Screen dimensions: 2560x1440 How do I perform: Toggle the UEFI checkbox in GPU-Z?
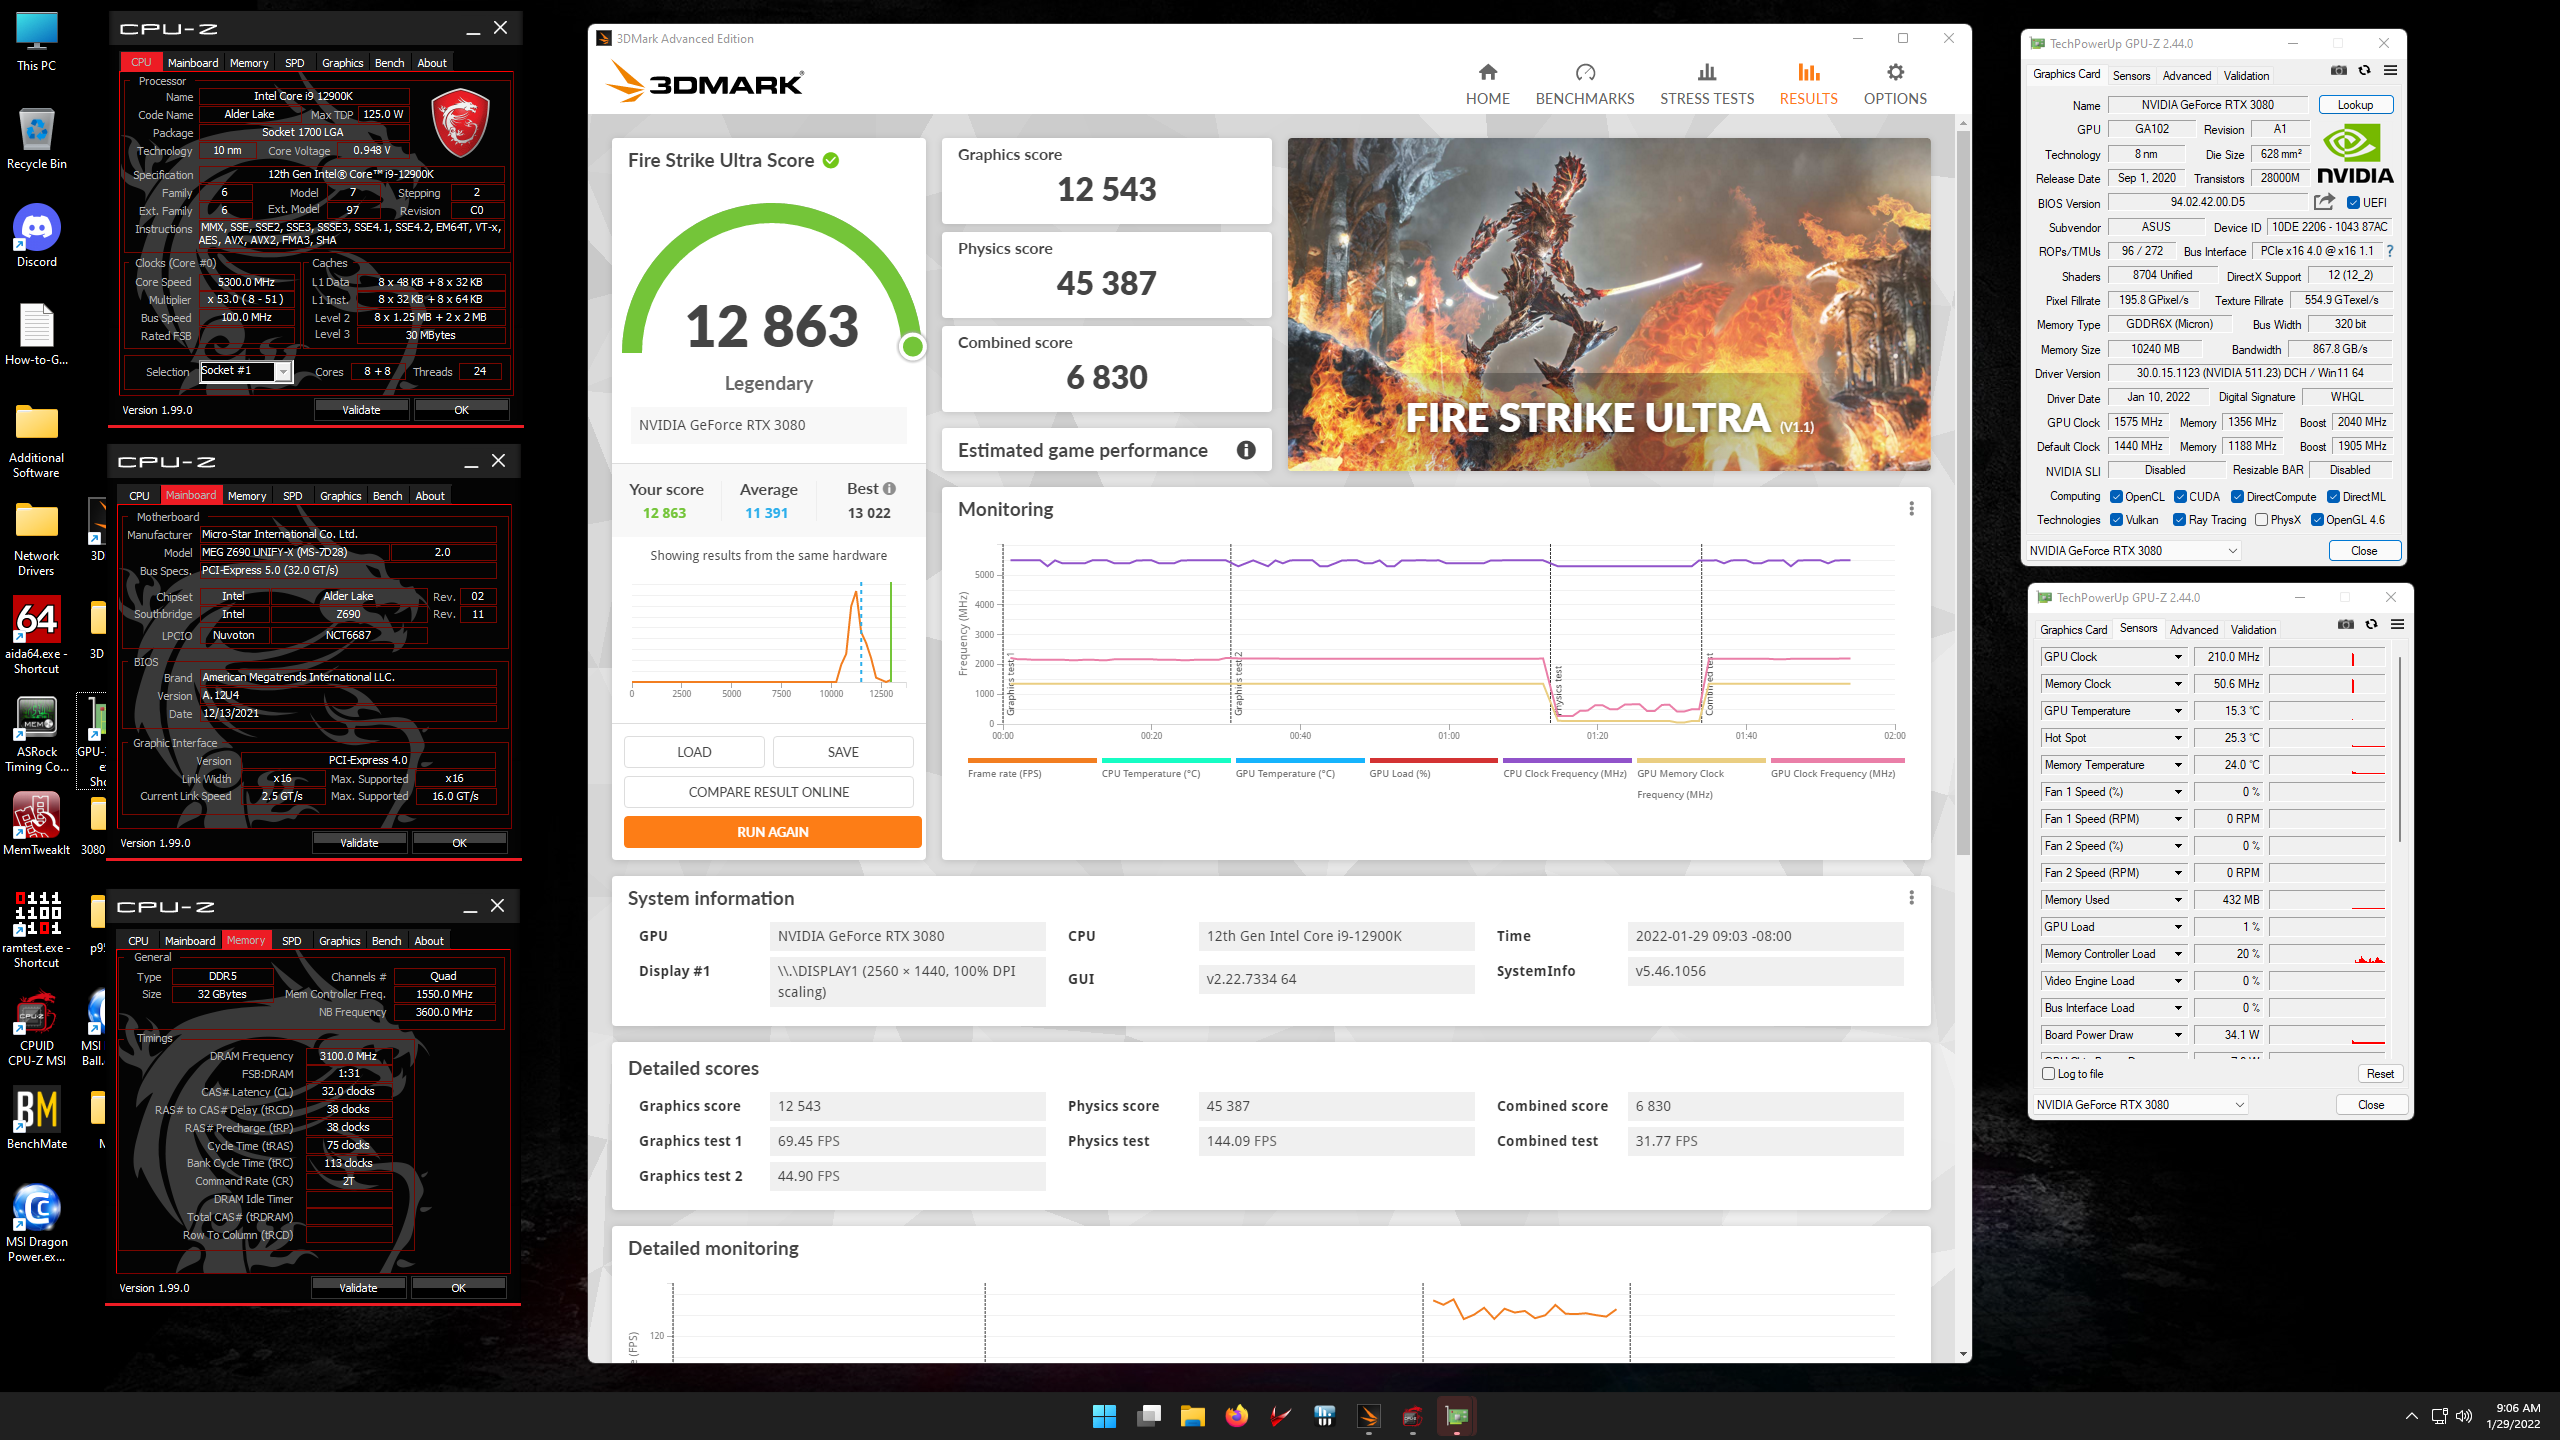click(x=2353, y=203)
